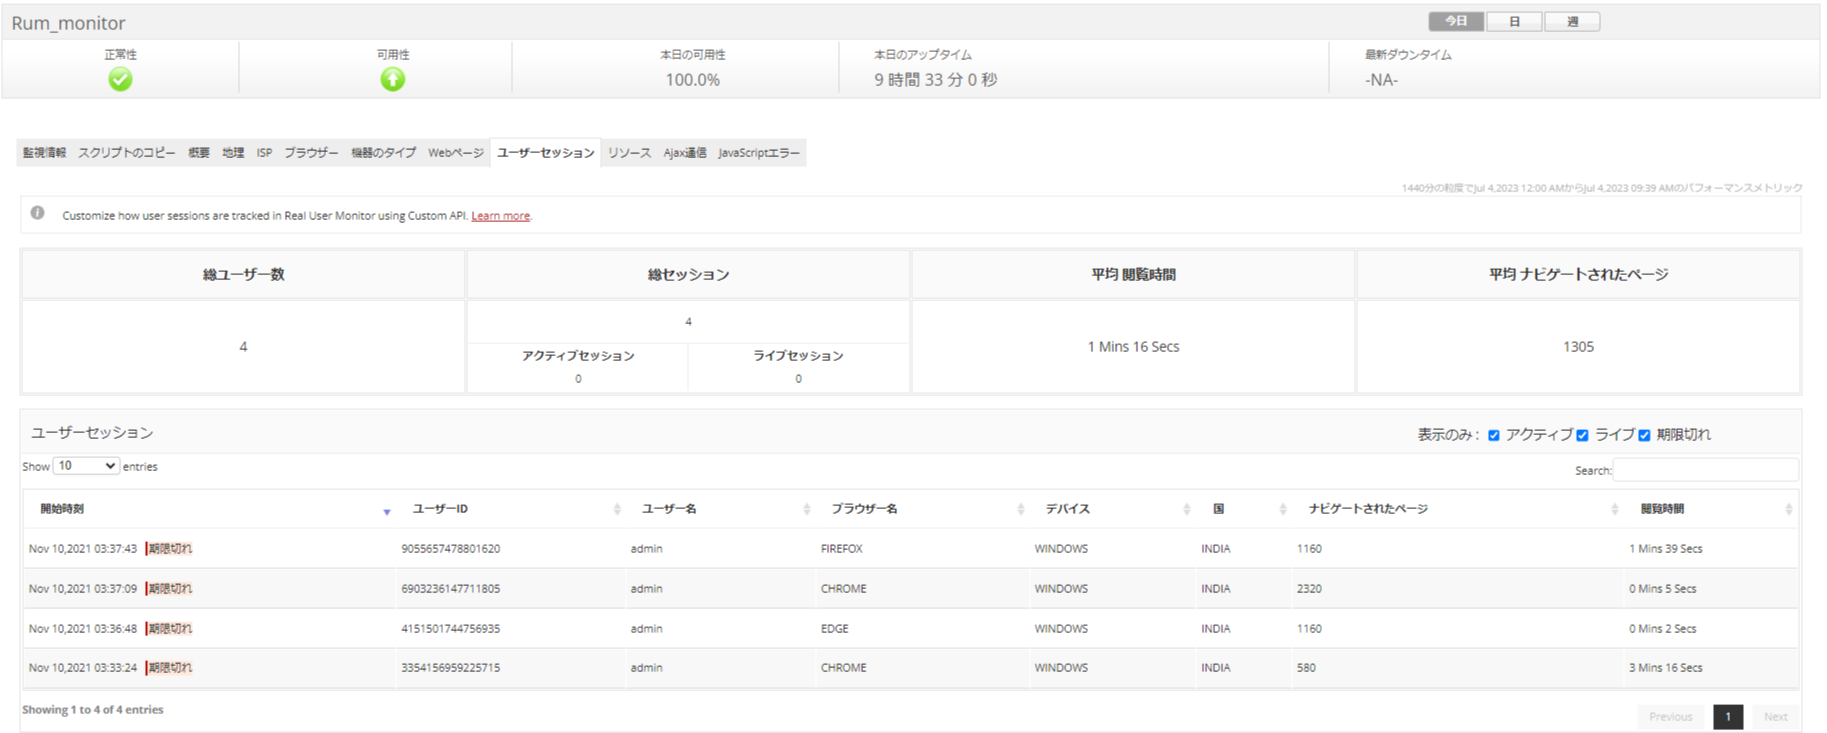Viewport: 1827px width, 733px height.
Task: Uncheck the アクティブ filter checkbox
Action: (x=1494, y=435)
